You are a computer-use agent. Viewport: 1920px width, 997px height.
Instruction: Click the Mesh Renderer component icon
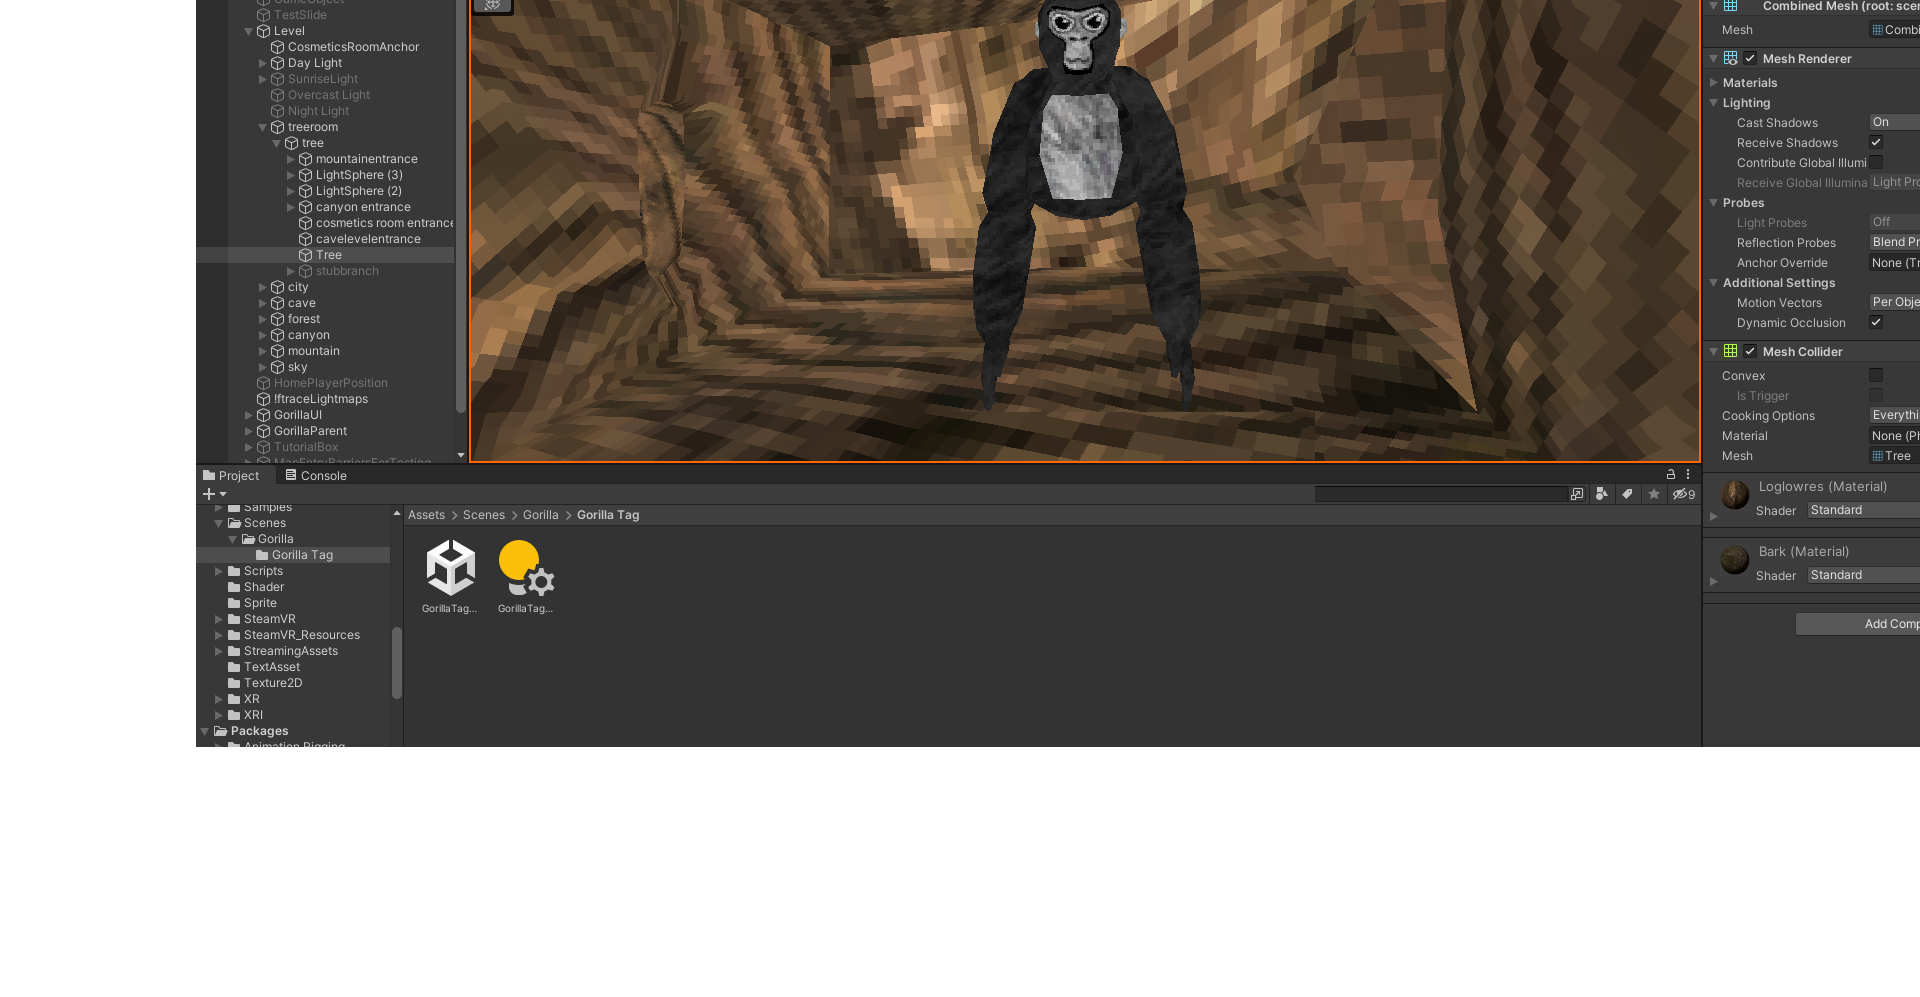[1731, 58]
